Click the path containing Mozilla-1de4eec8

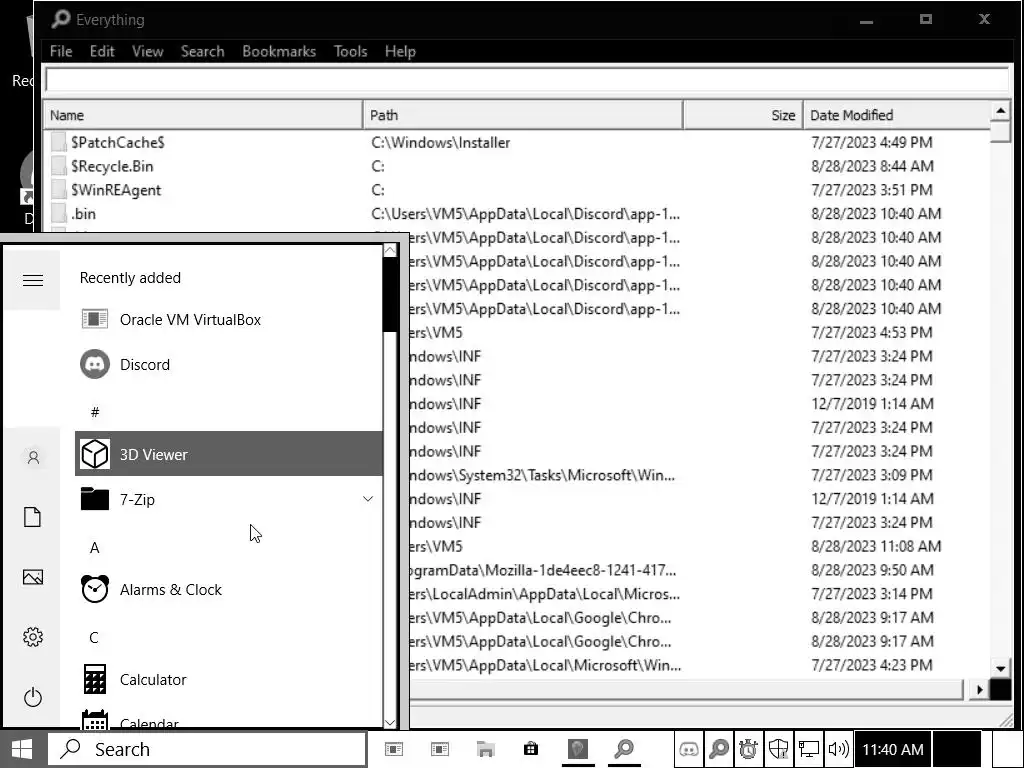pyautogui.click(x=543, y=570)
